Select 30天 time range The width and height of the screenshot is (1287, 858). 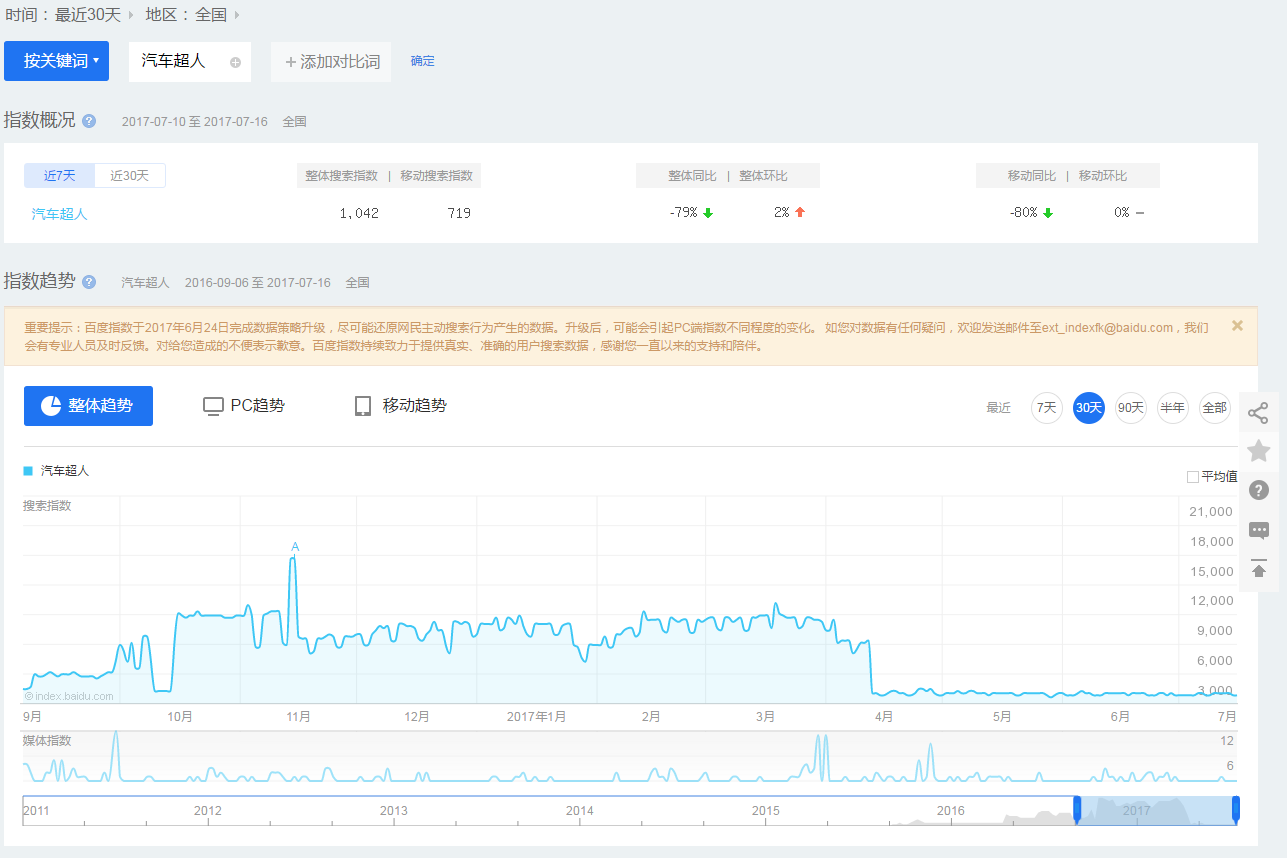click(x=1089, y=408)
